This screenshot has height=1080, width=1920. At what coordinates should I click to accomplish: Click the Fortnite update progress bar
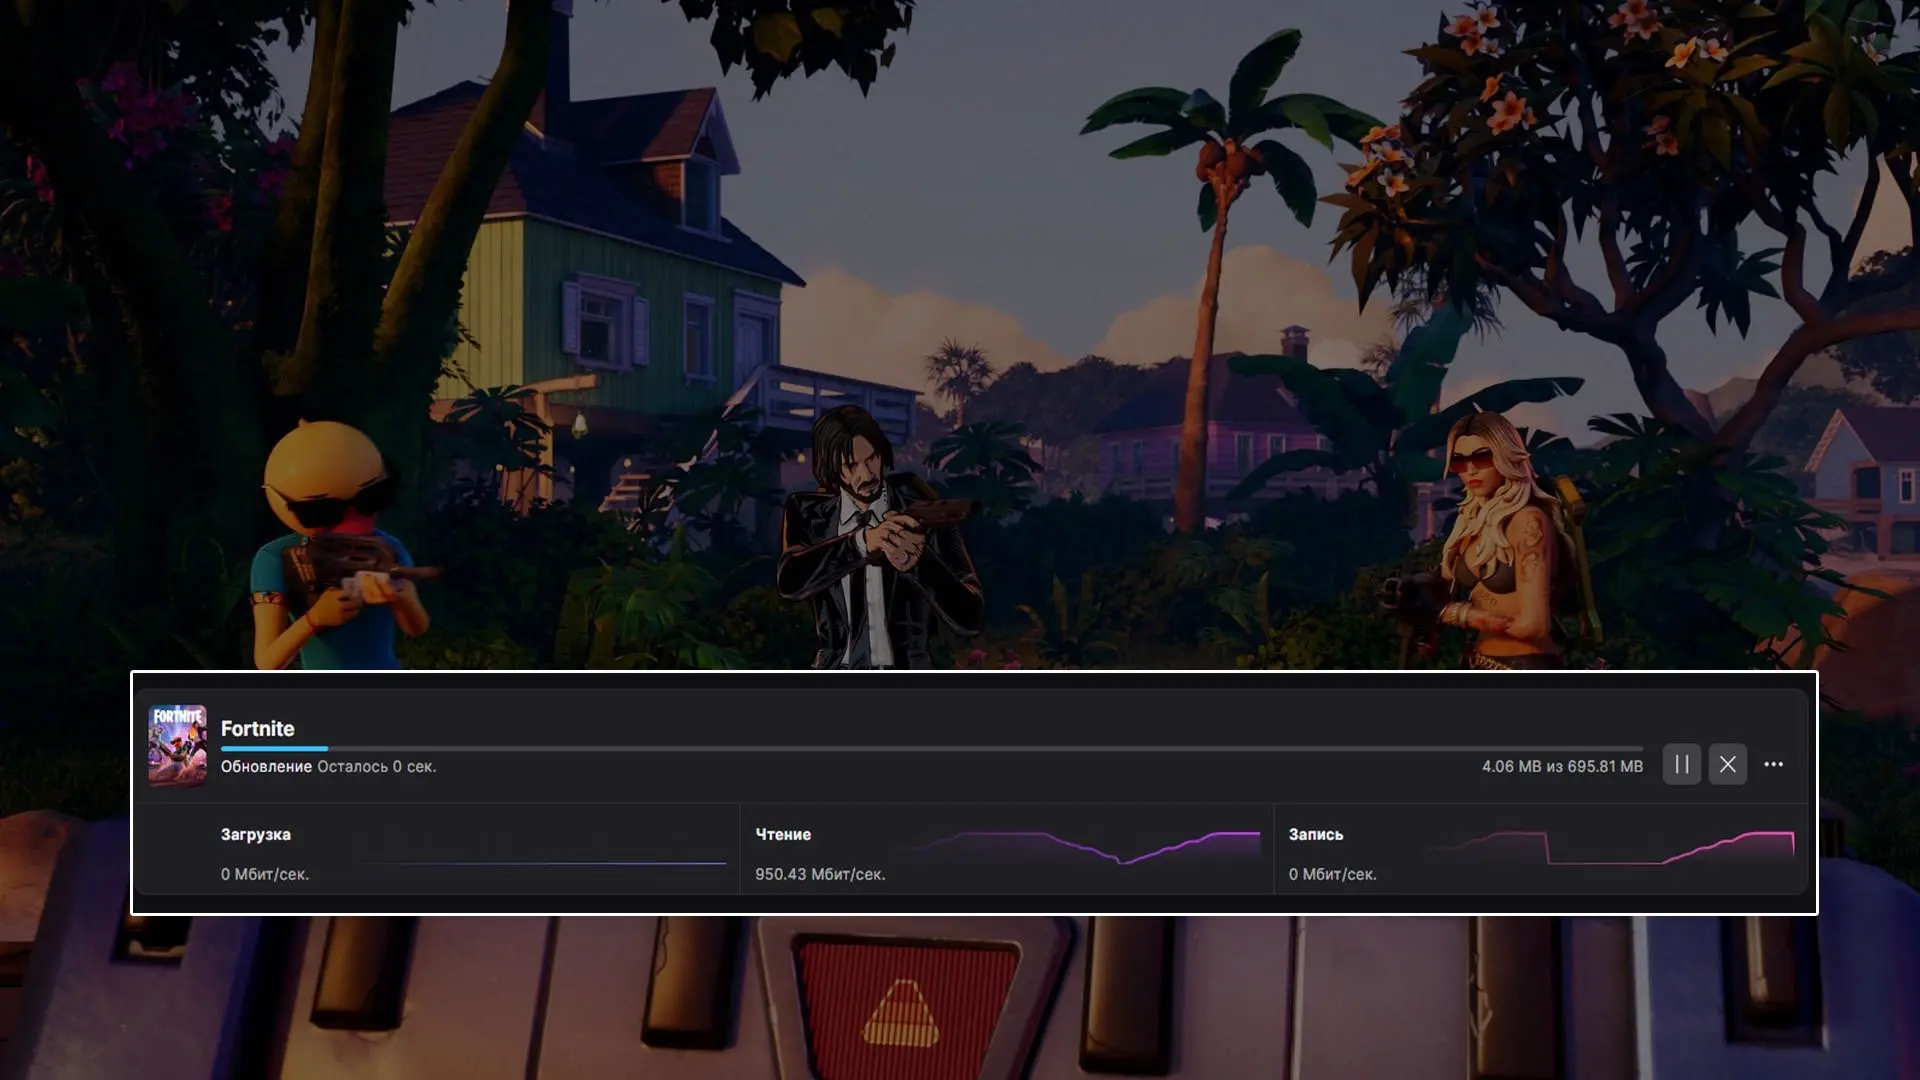932,748
